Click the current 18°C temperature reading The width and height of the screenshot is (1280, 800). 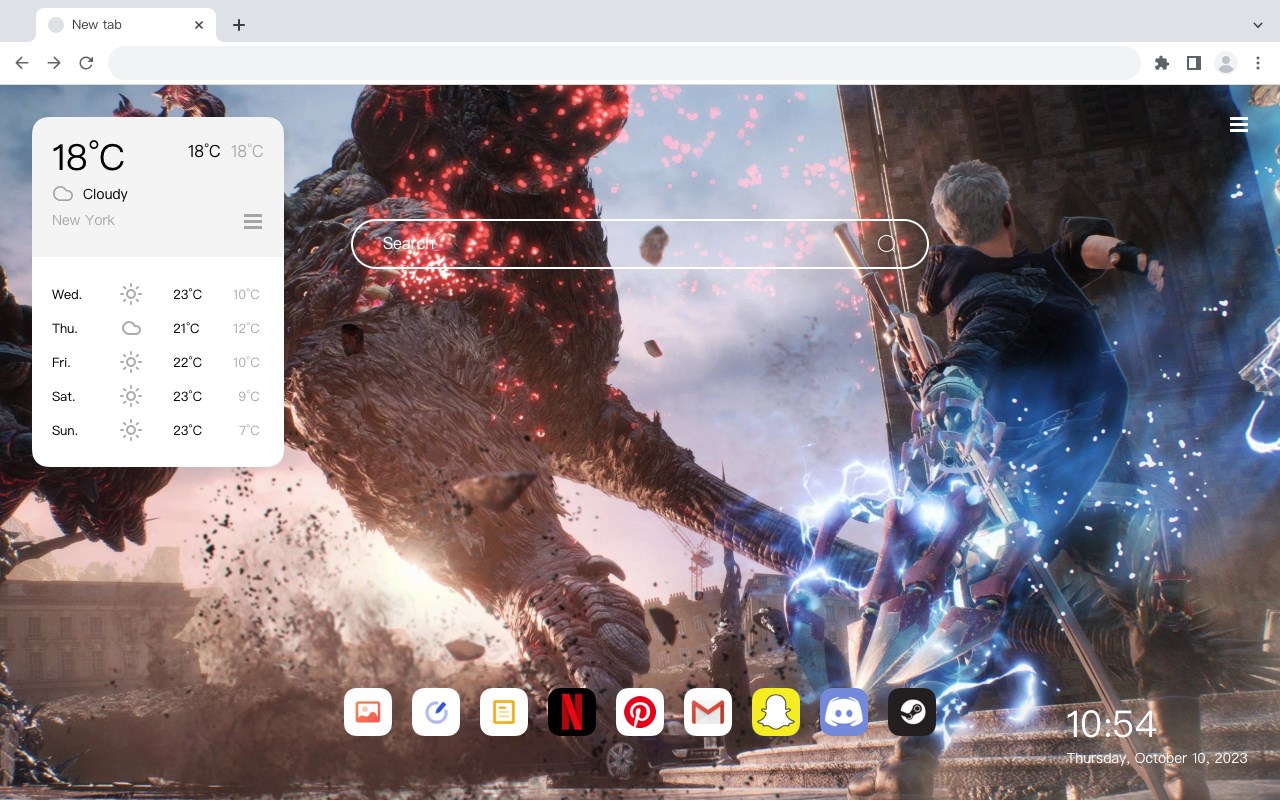point(88,157)
